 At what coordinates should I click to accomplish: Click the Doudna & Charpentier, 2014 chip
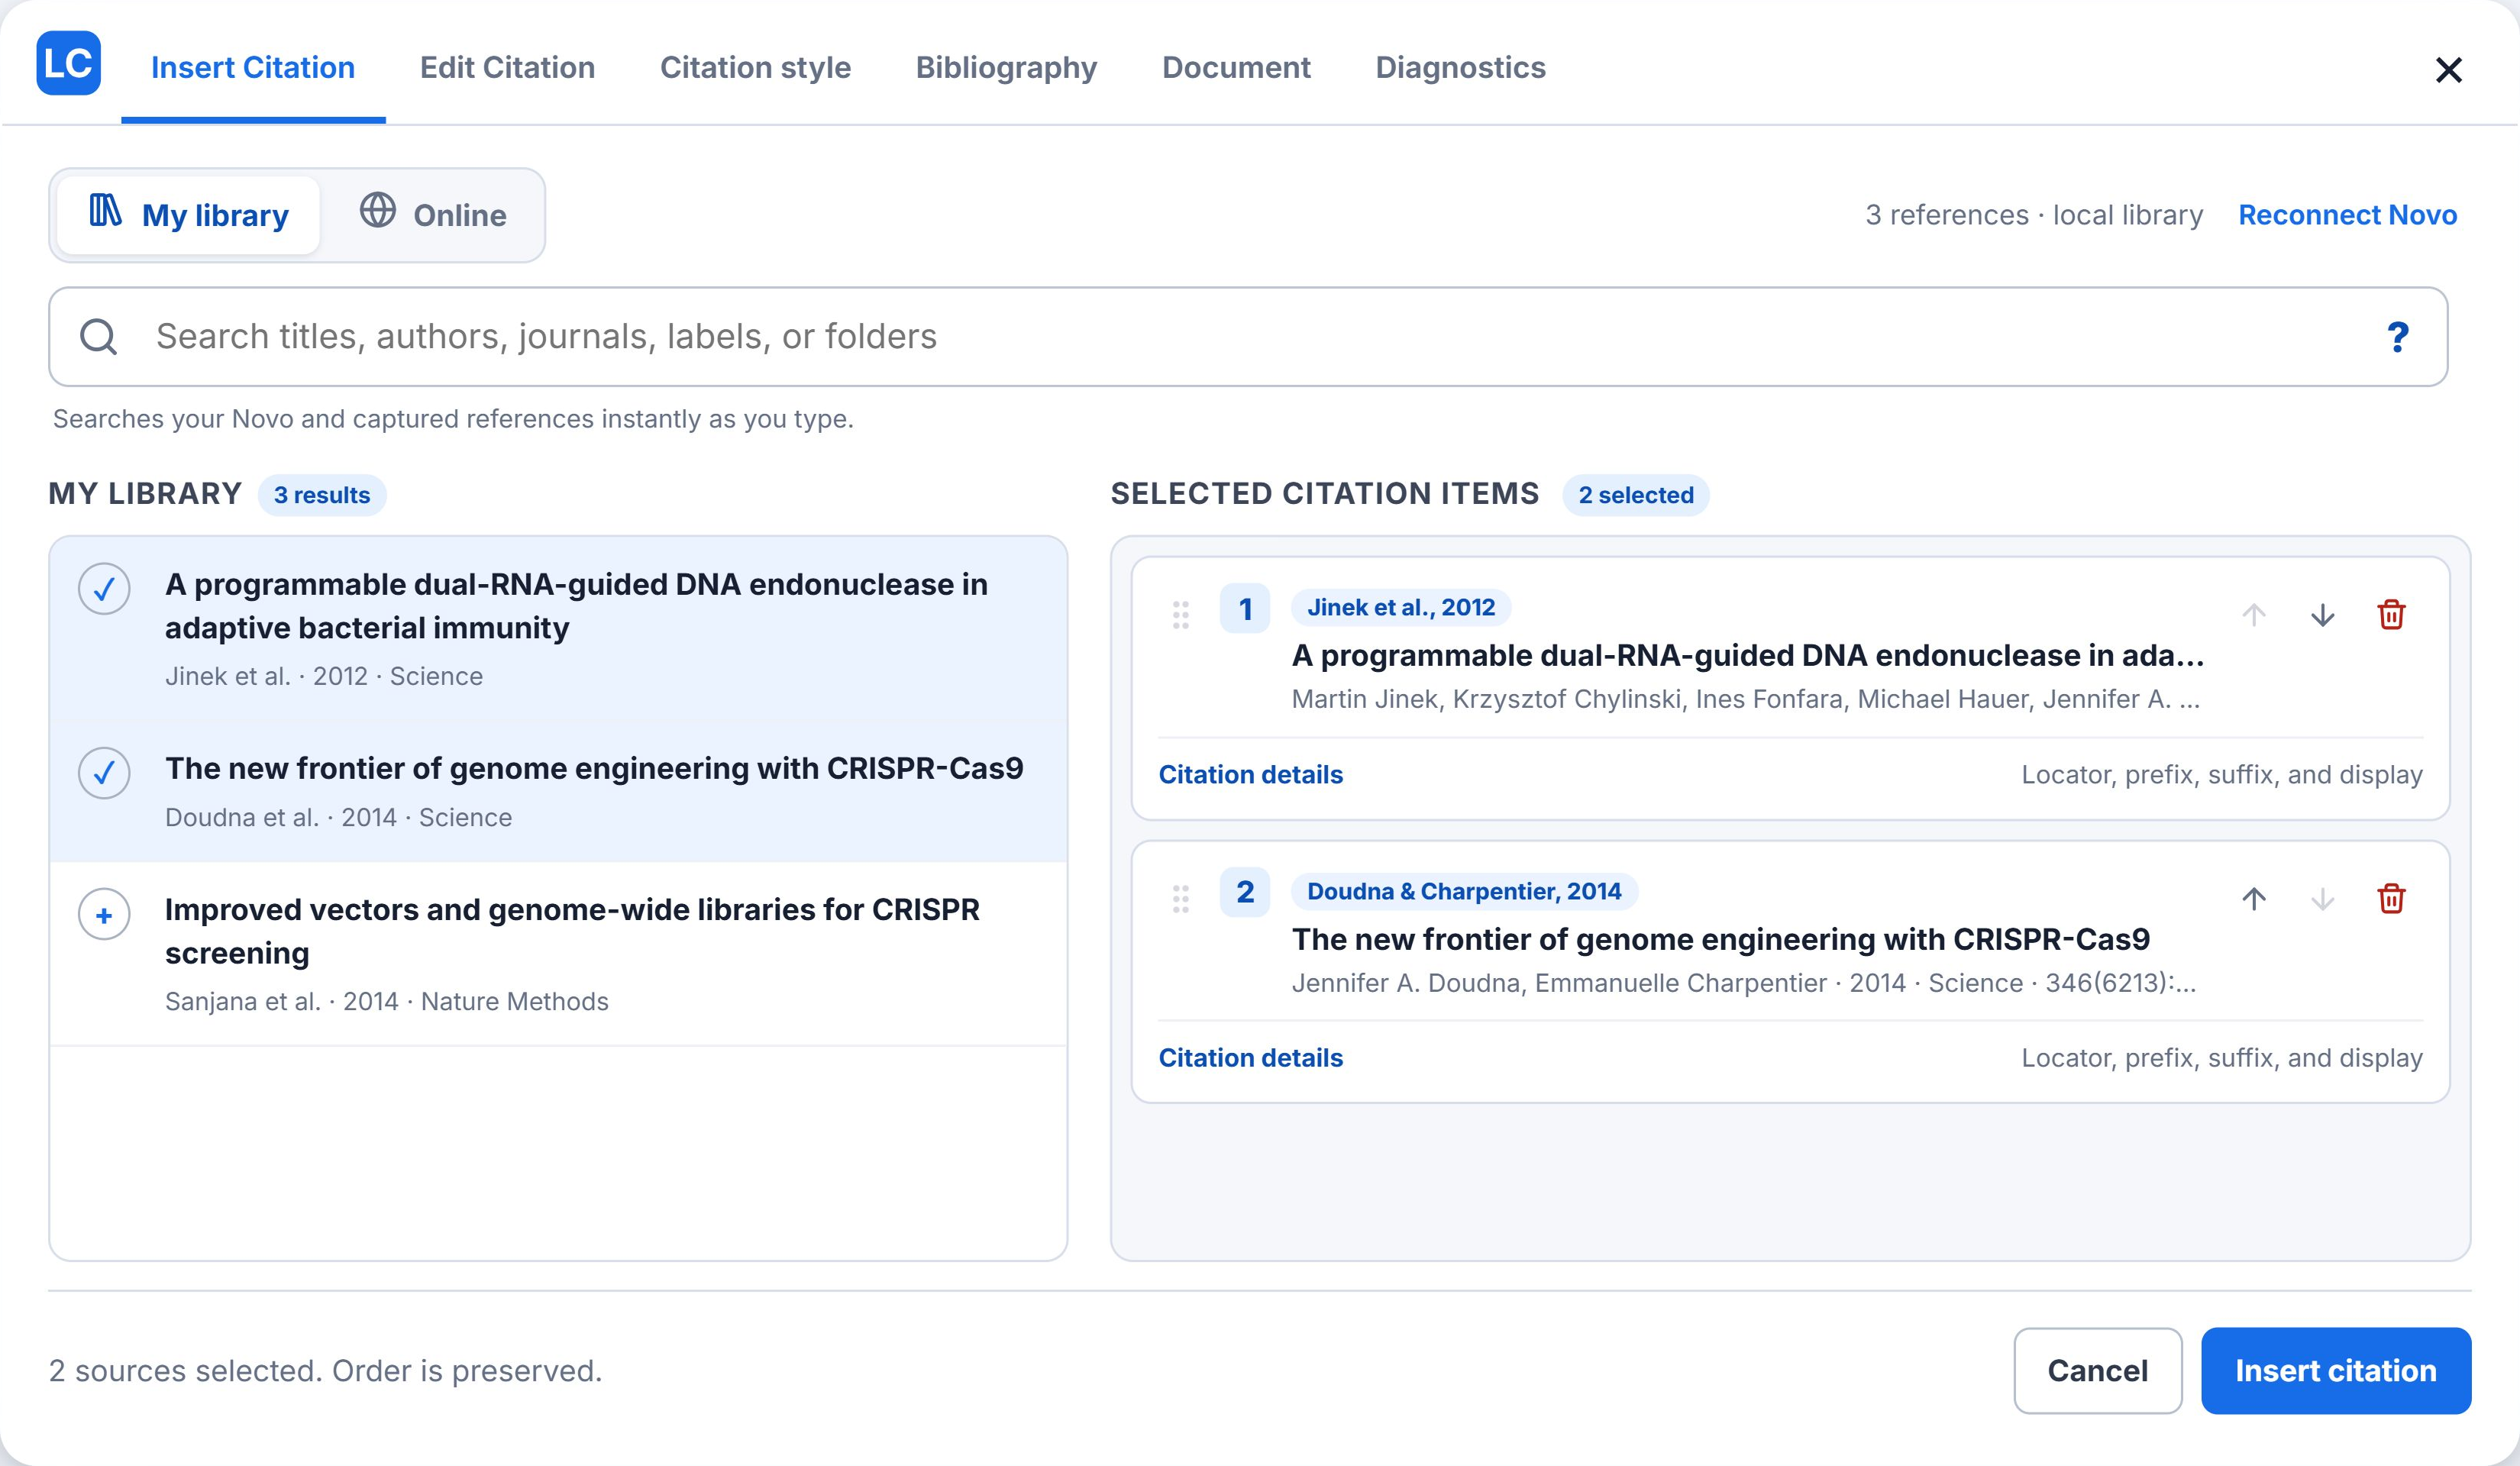click(1464, 891)
